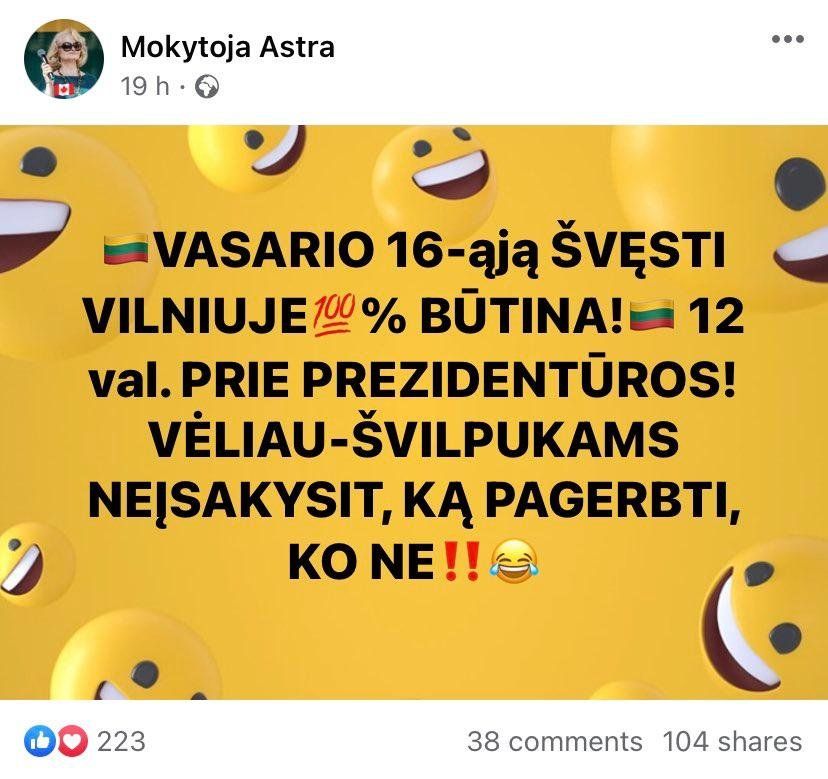Click the red double exclamation mark emoji
The height and width of the screenshot is (779, 828).
pos(460,562)
